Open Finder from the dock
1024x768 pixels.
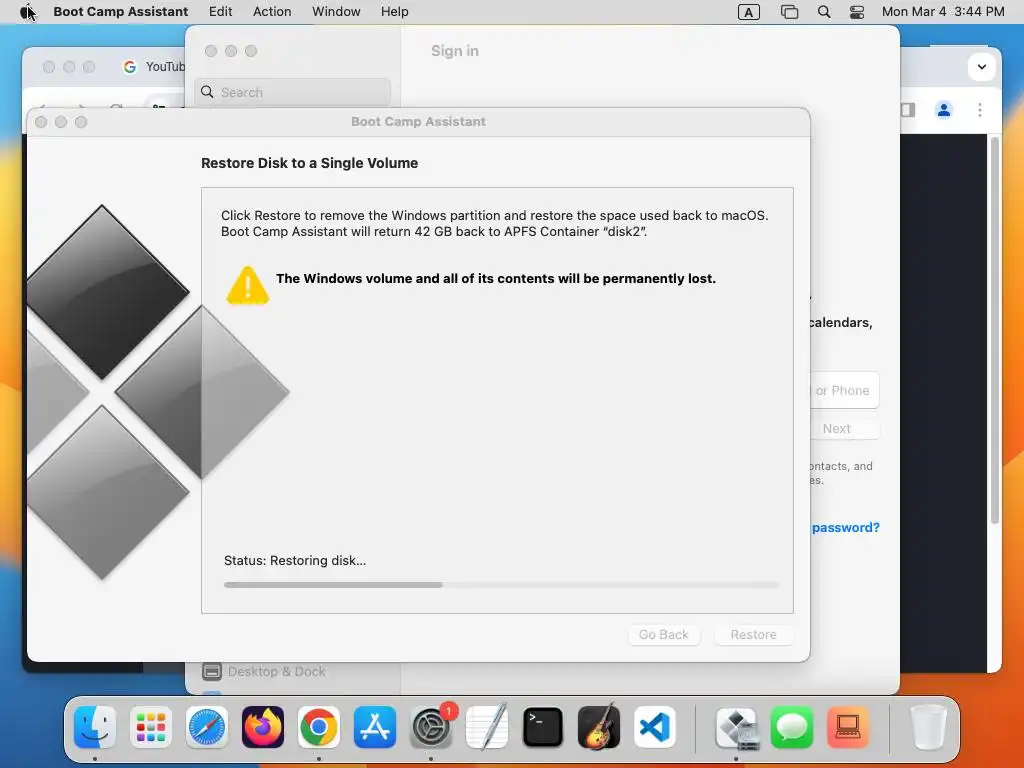(x=95, y=727)
